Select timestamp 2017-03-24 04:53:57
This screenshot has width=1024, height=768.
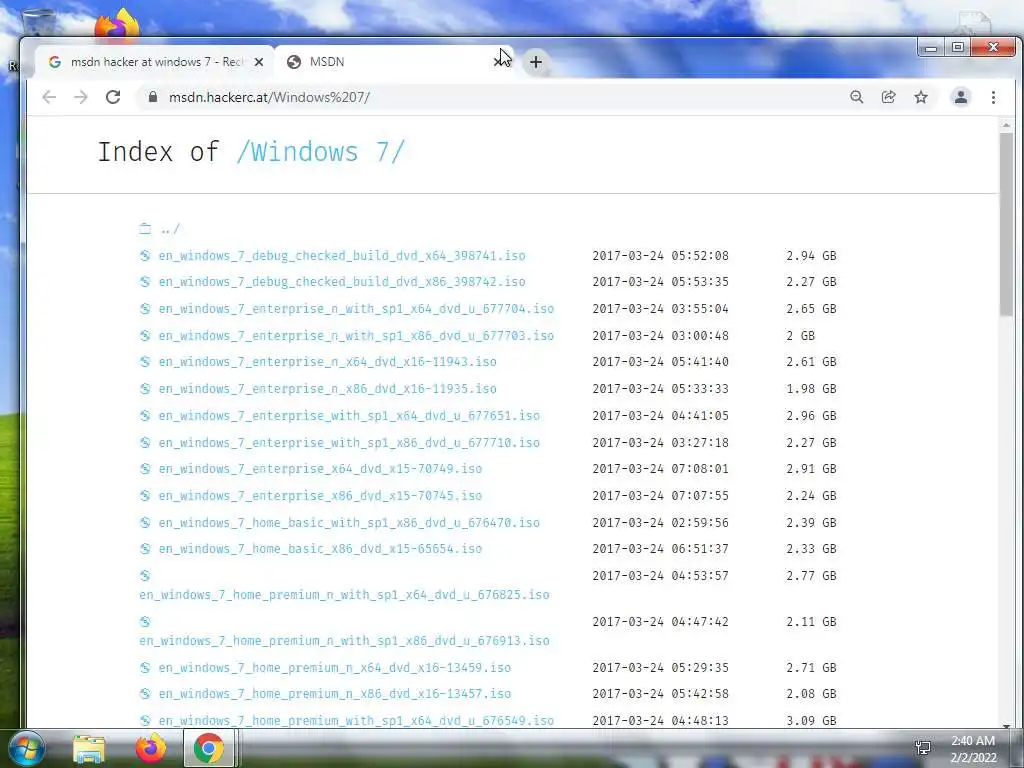[660, 576]
